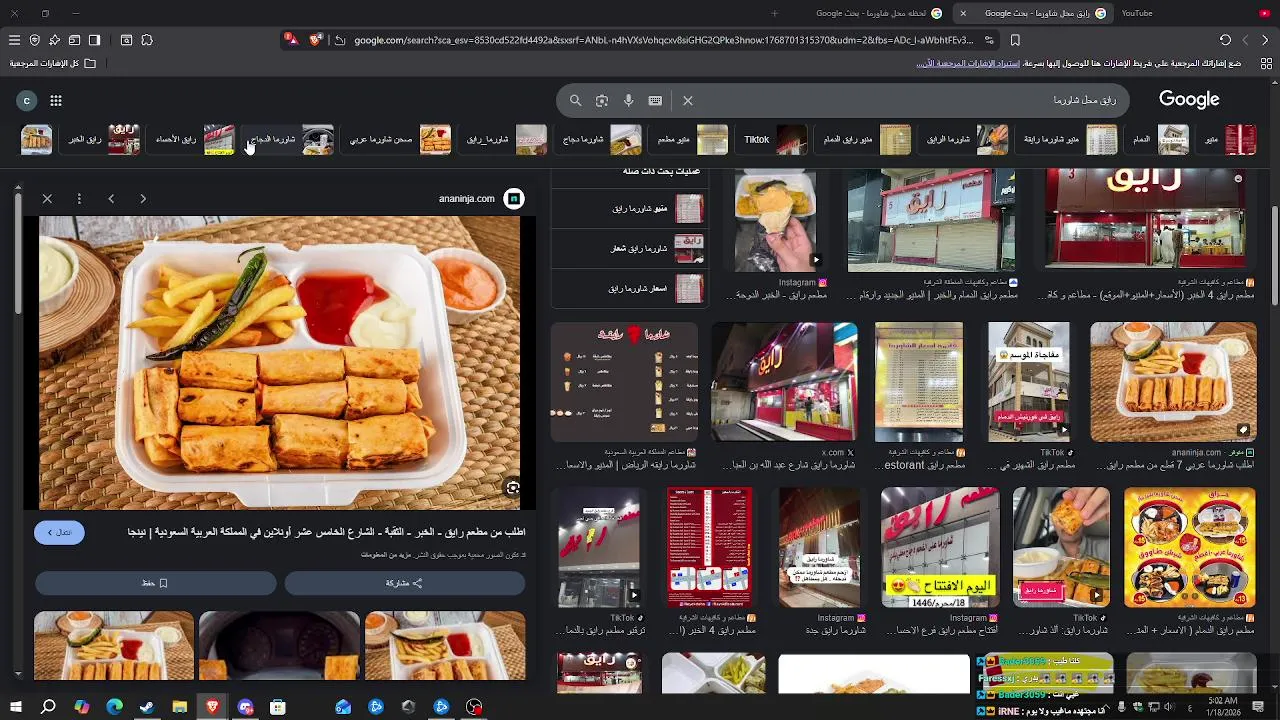This screenshot has width=1280, height=720.
Task: Click the search box text رايق محل شاورما
Action: (x=1084, y=100)
